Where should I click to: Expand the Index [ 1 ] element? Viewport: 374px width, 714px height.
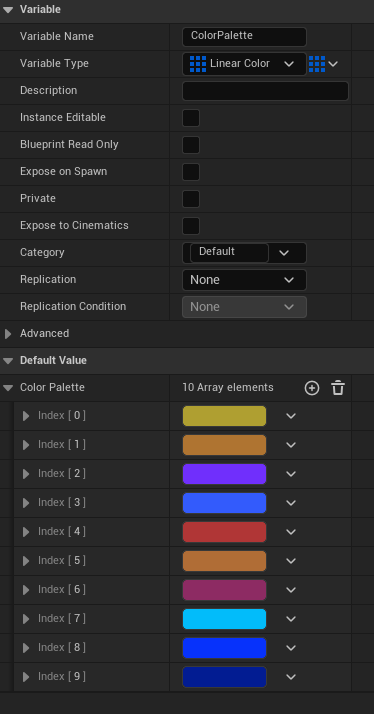click(26, 445)
